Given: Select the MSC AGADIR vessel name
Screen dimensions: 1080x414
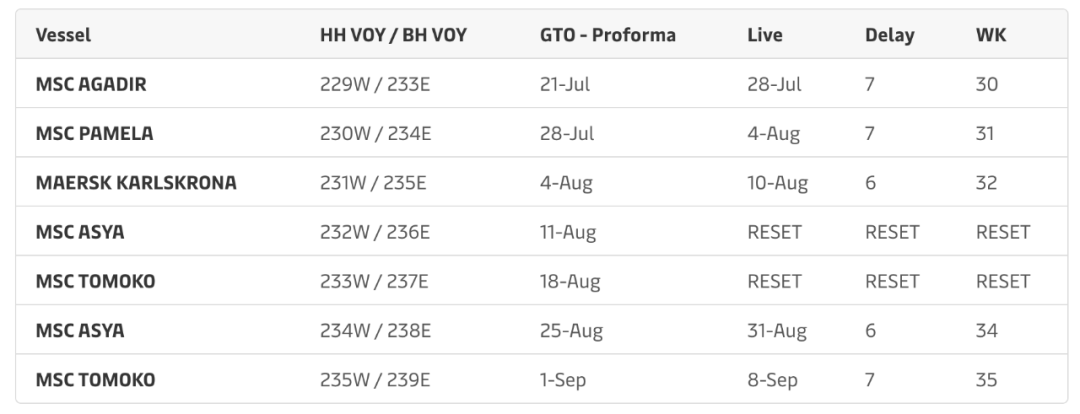Looking at the screenshot, I should 91,84.
